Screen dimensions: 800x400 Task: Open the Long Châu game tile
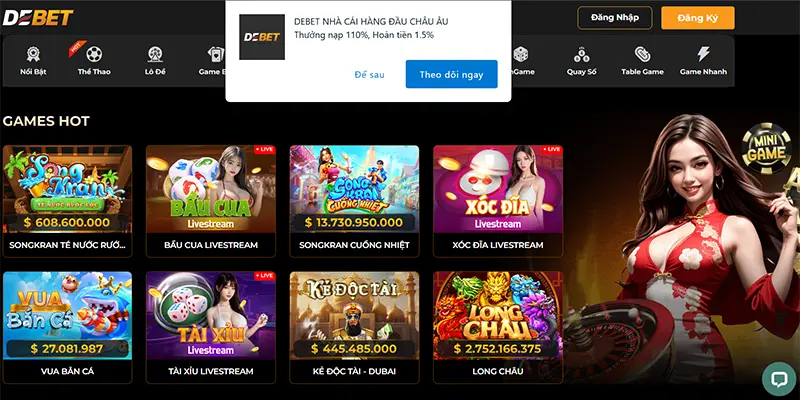click(x=498, y=327)
